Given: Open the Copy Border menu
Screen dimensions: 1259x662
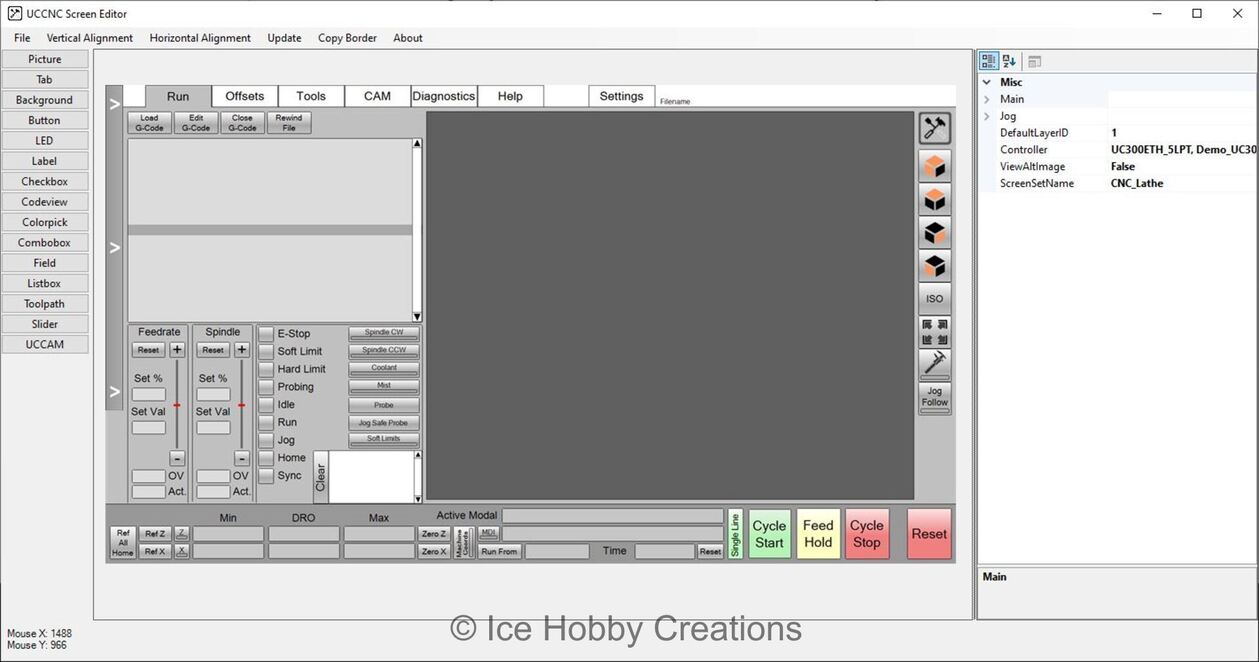Looking at the screenshot, I should click(x=347, y=38).
